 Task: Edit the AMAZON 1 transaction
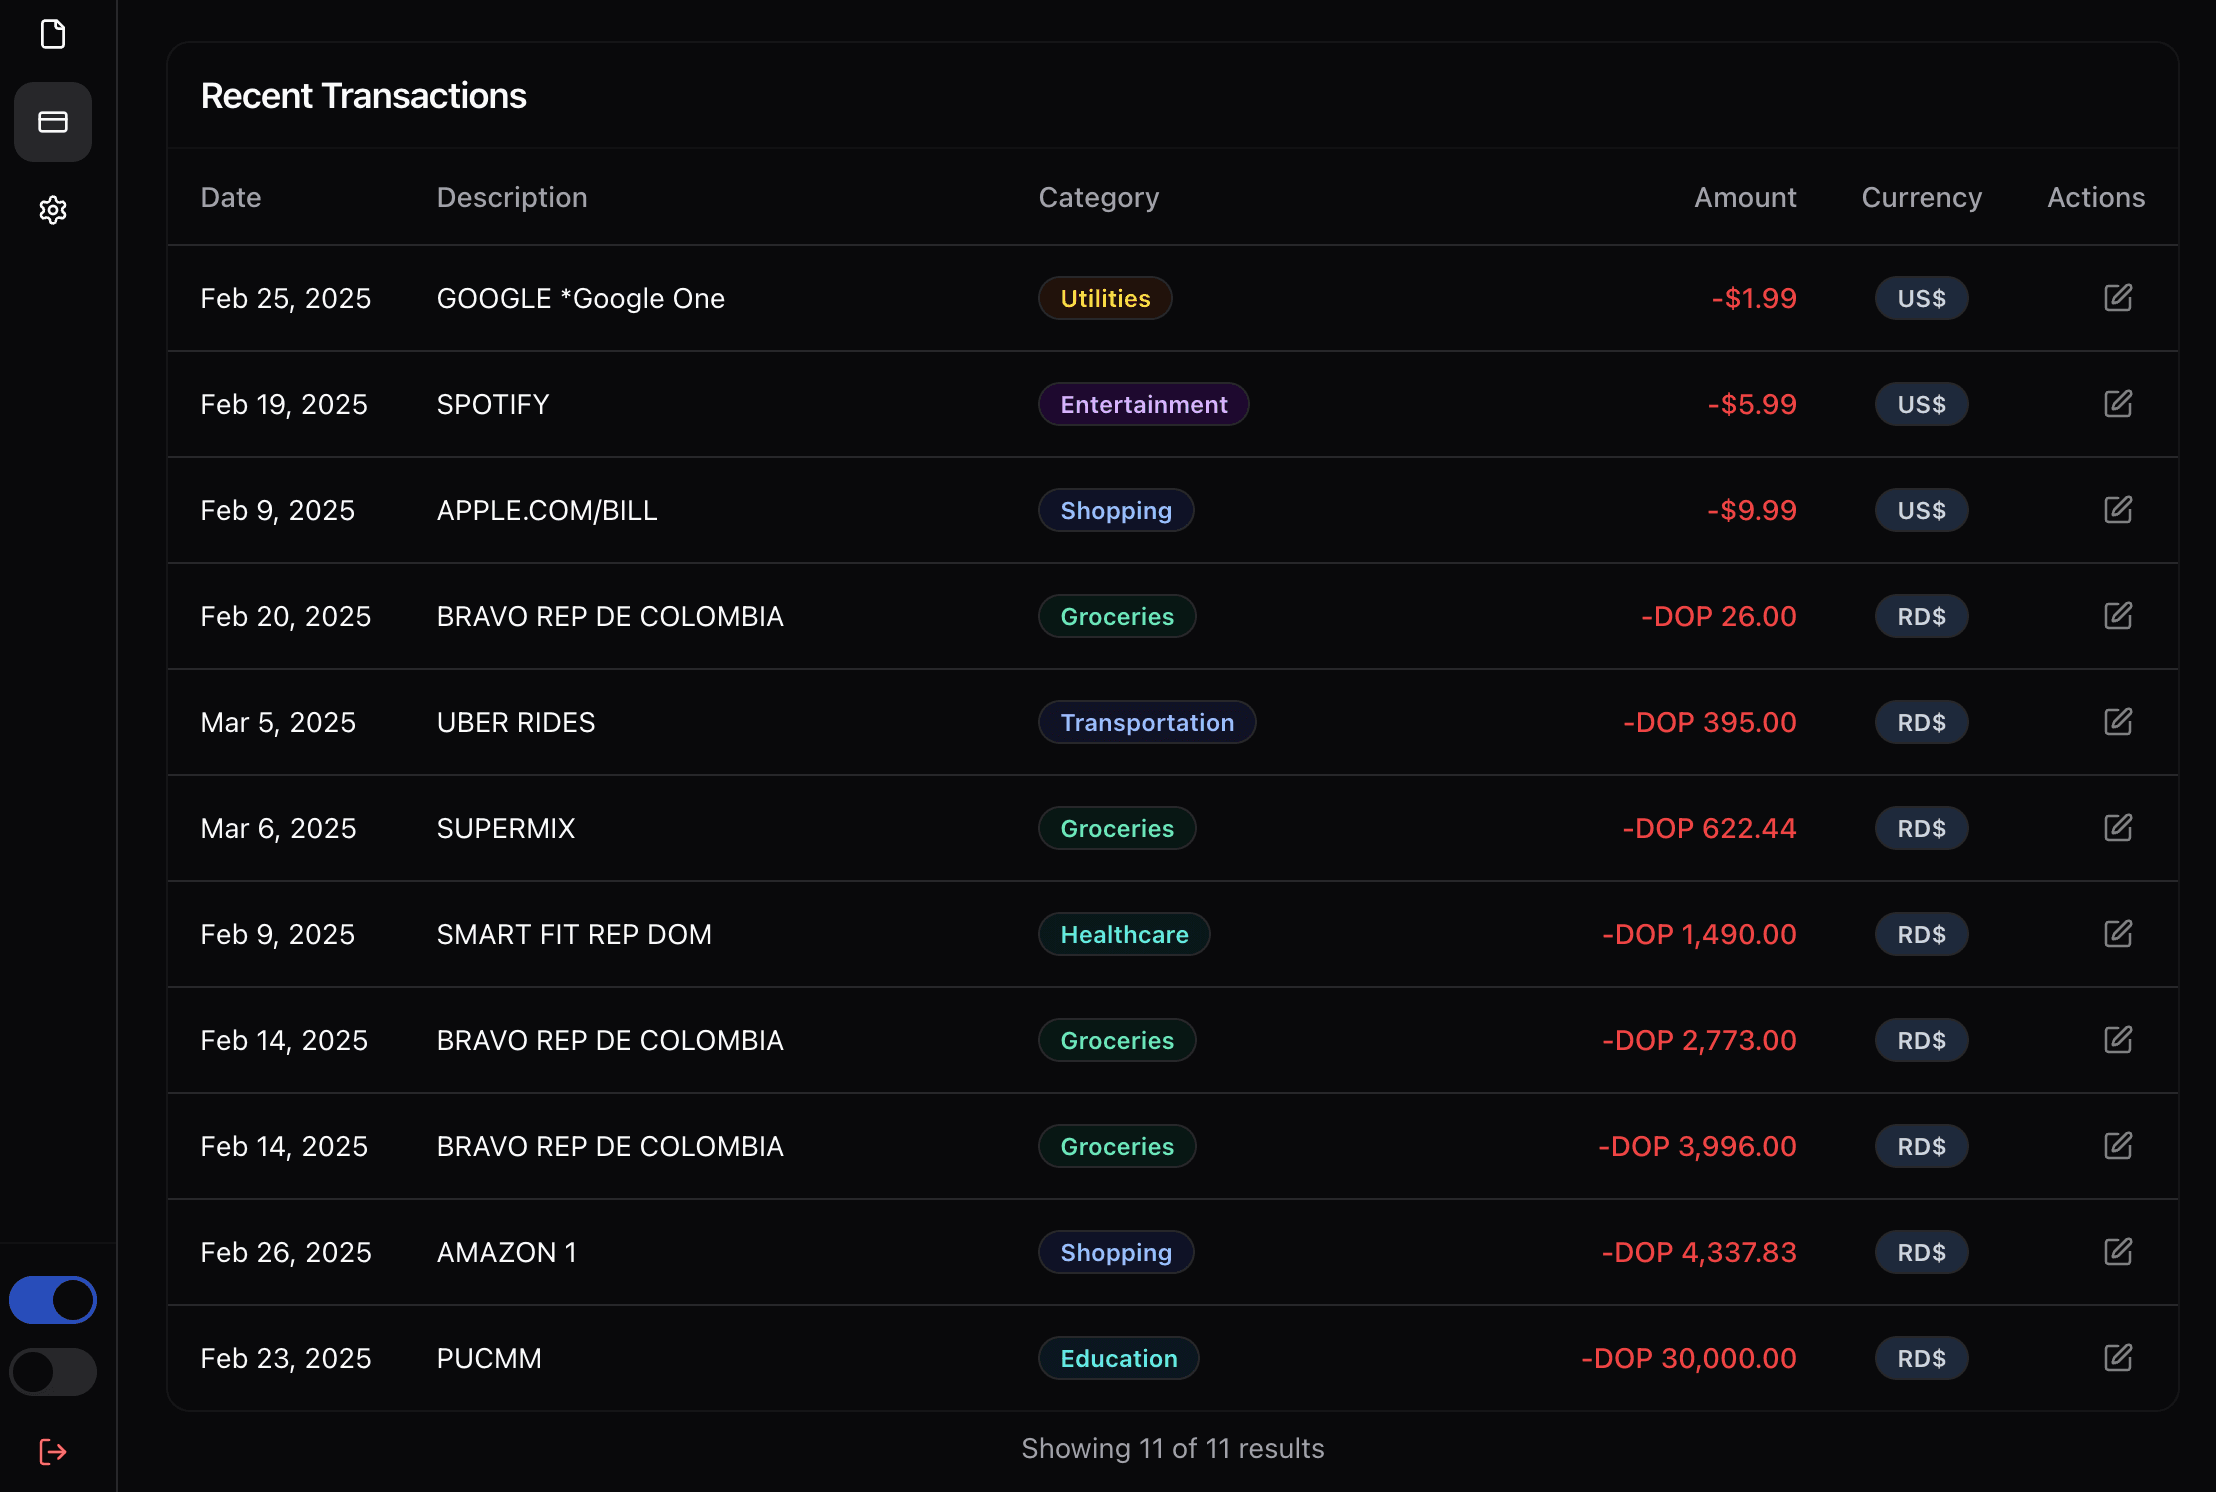point(2118,1252)
